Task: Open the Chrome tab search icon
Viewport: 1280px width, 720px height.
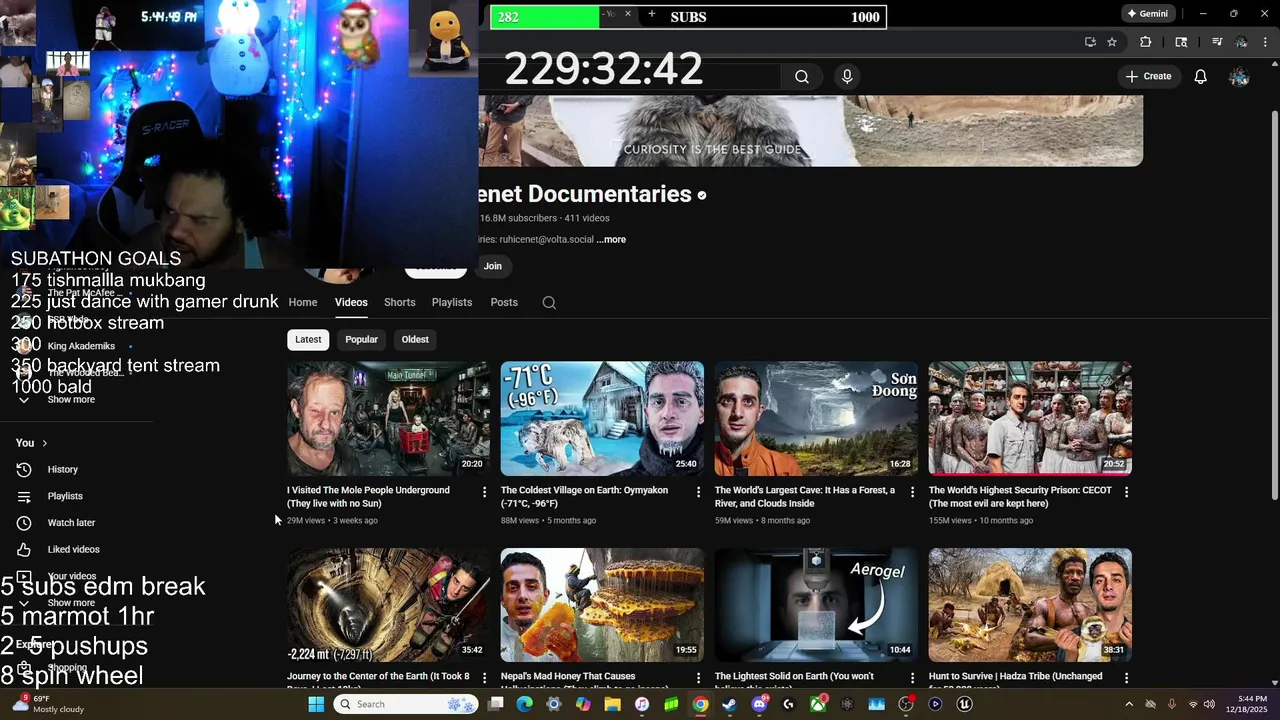Action: (x=1181, y=42)
